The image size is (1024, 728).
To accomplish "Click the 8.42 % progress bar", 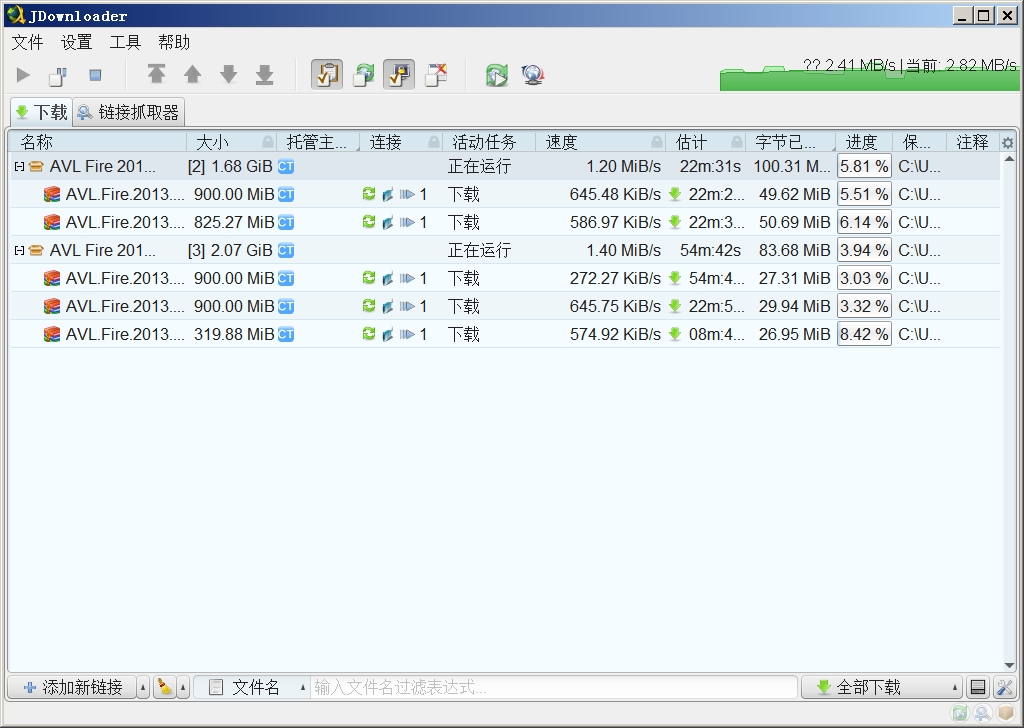I will click(x=864, y=334).
